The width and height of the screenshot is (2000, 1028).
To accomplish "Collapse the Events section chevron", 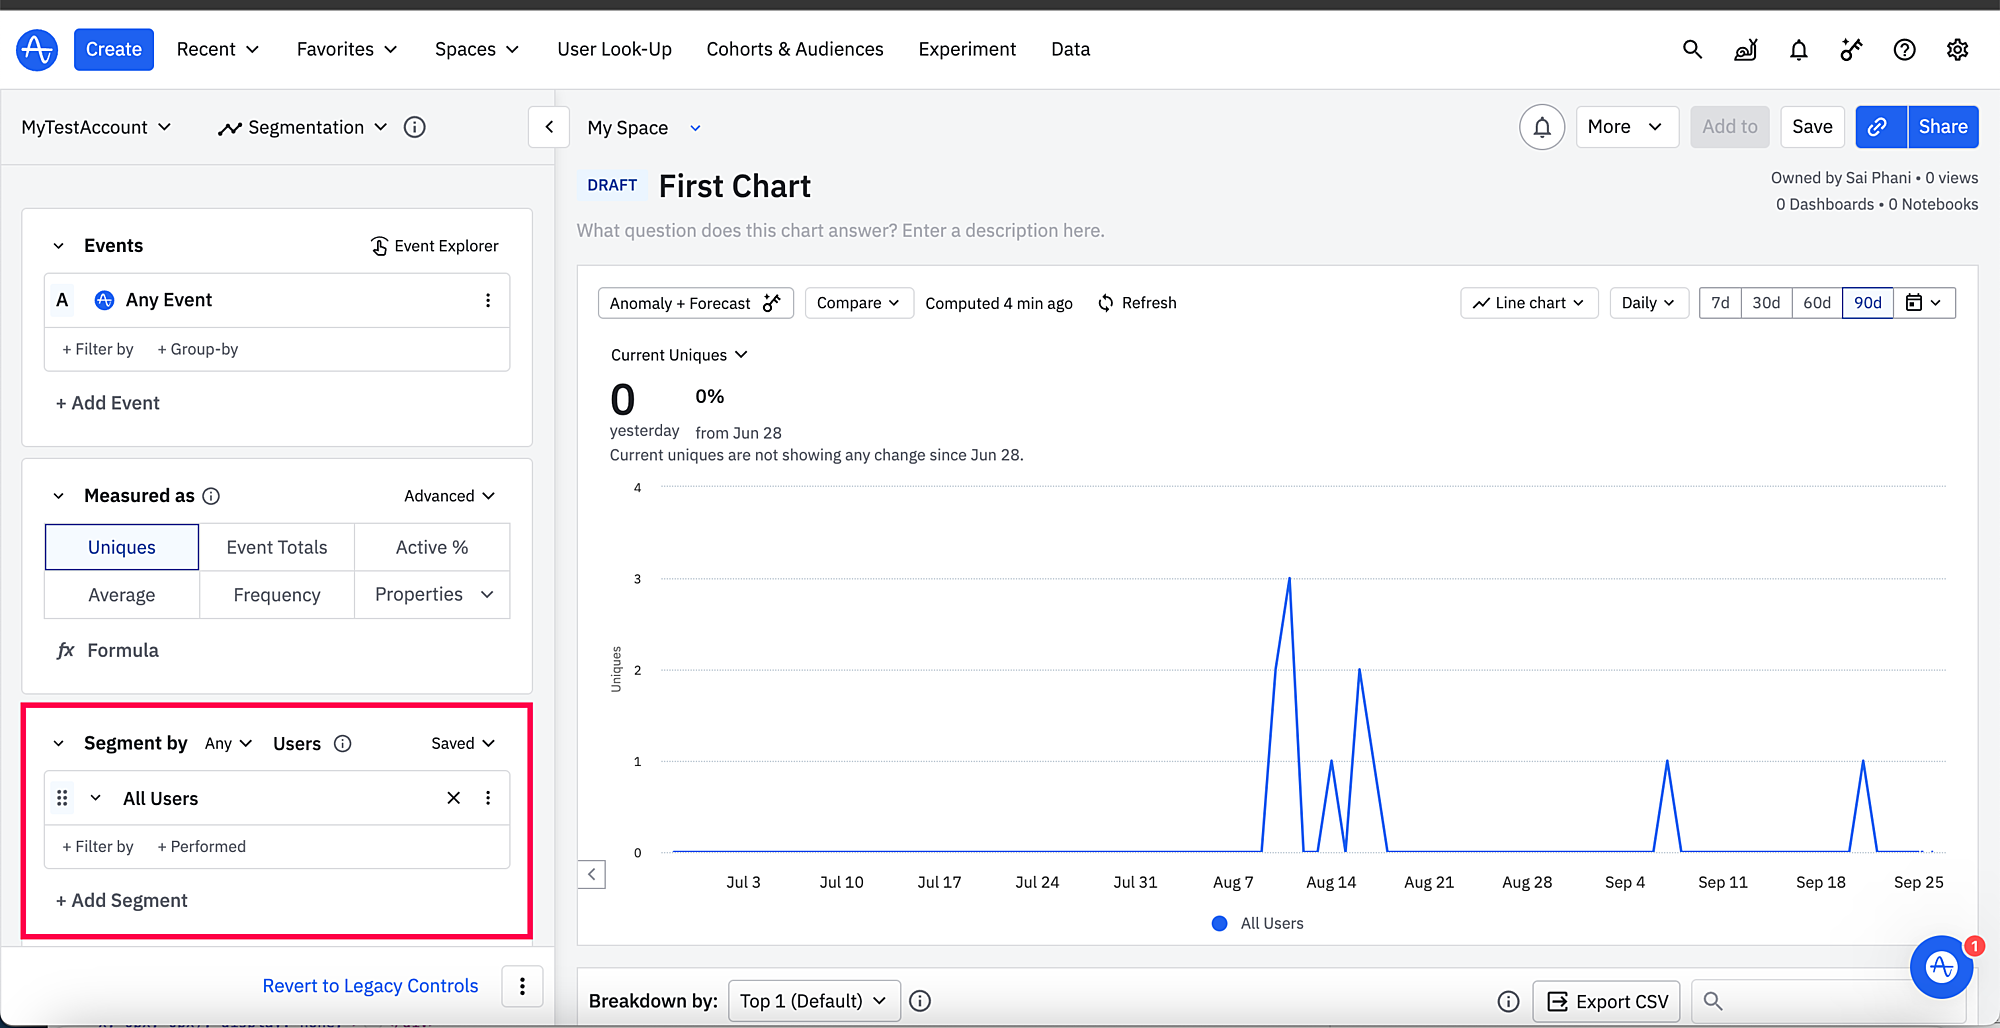I will (x=59, y=246).
